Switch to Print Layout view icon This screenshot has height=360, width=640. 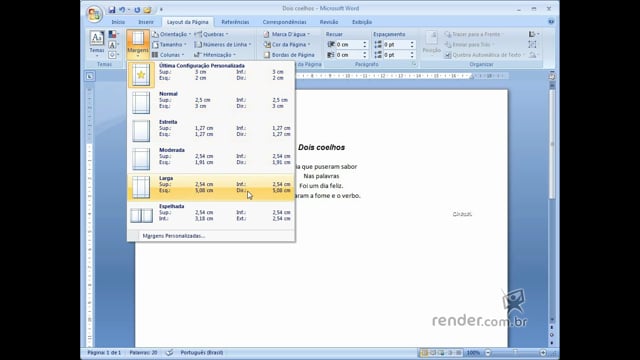point(424,353)
